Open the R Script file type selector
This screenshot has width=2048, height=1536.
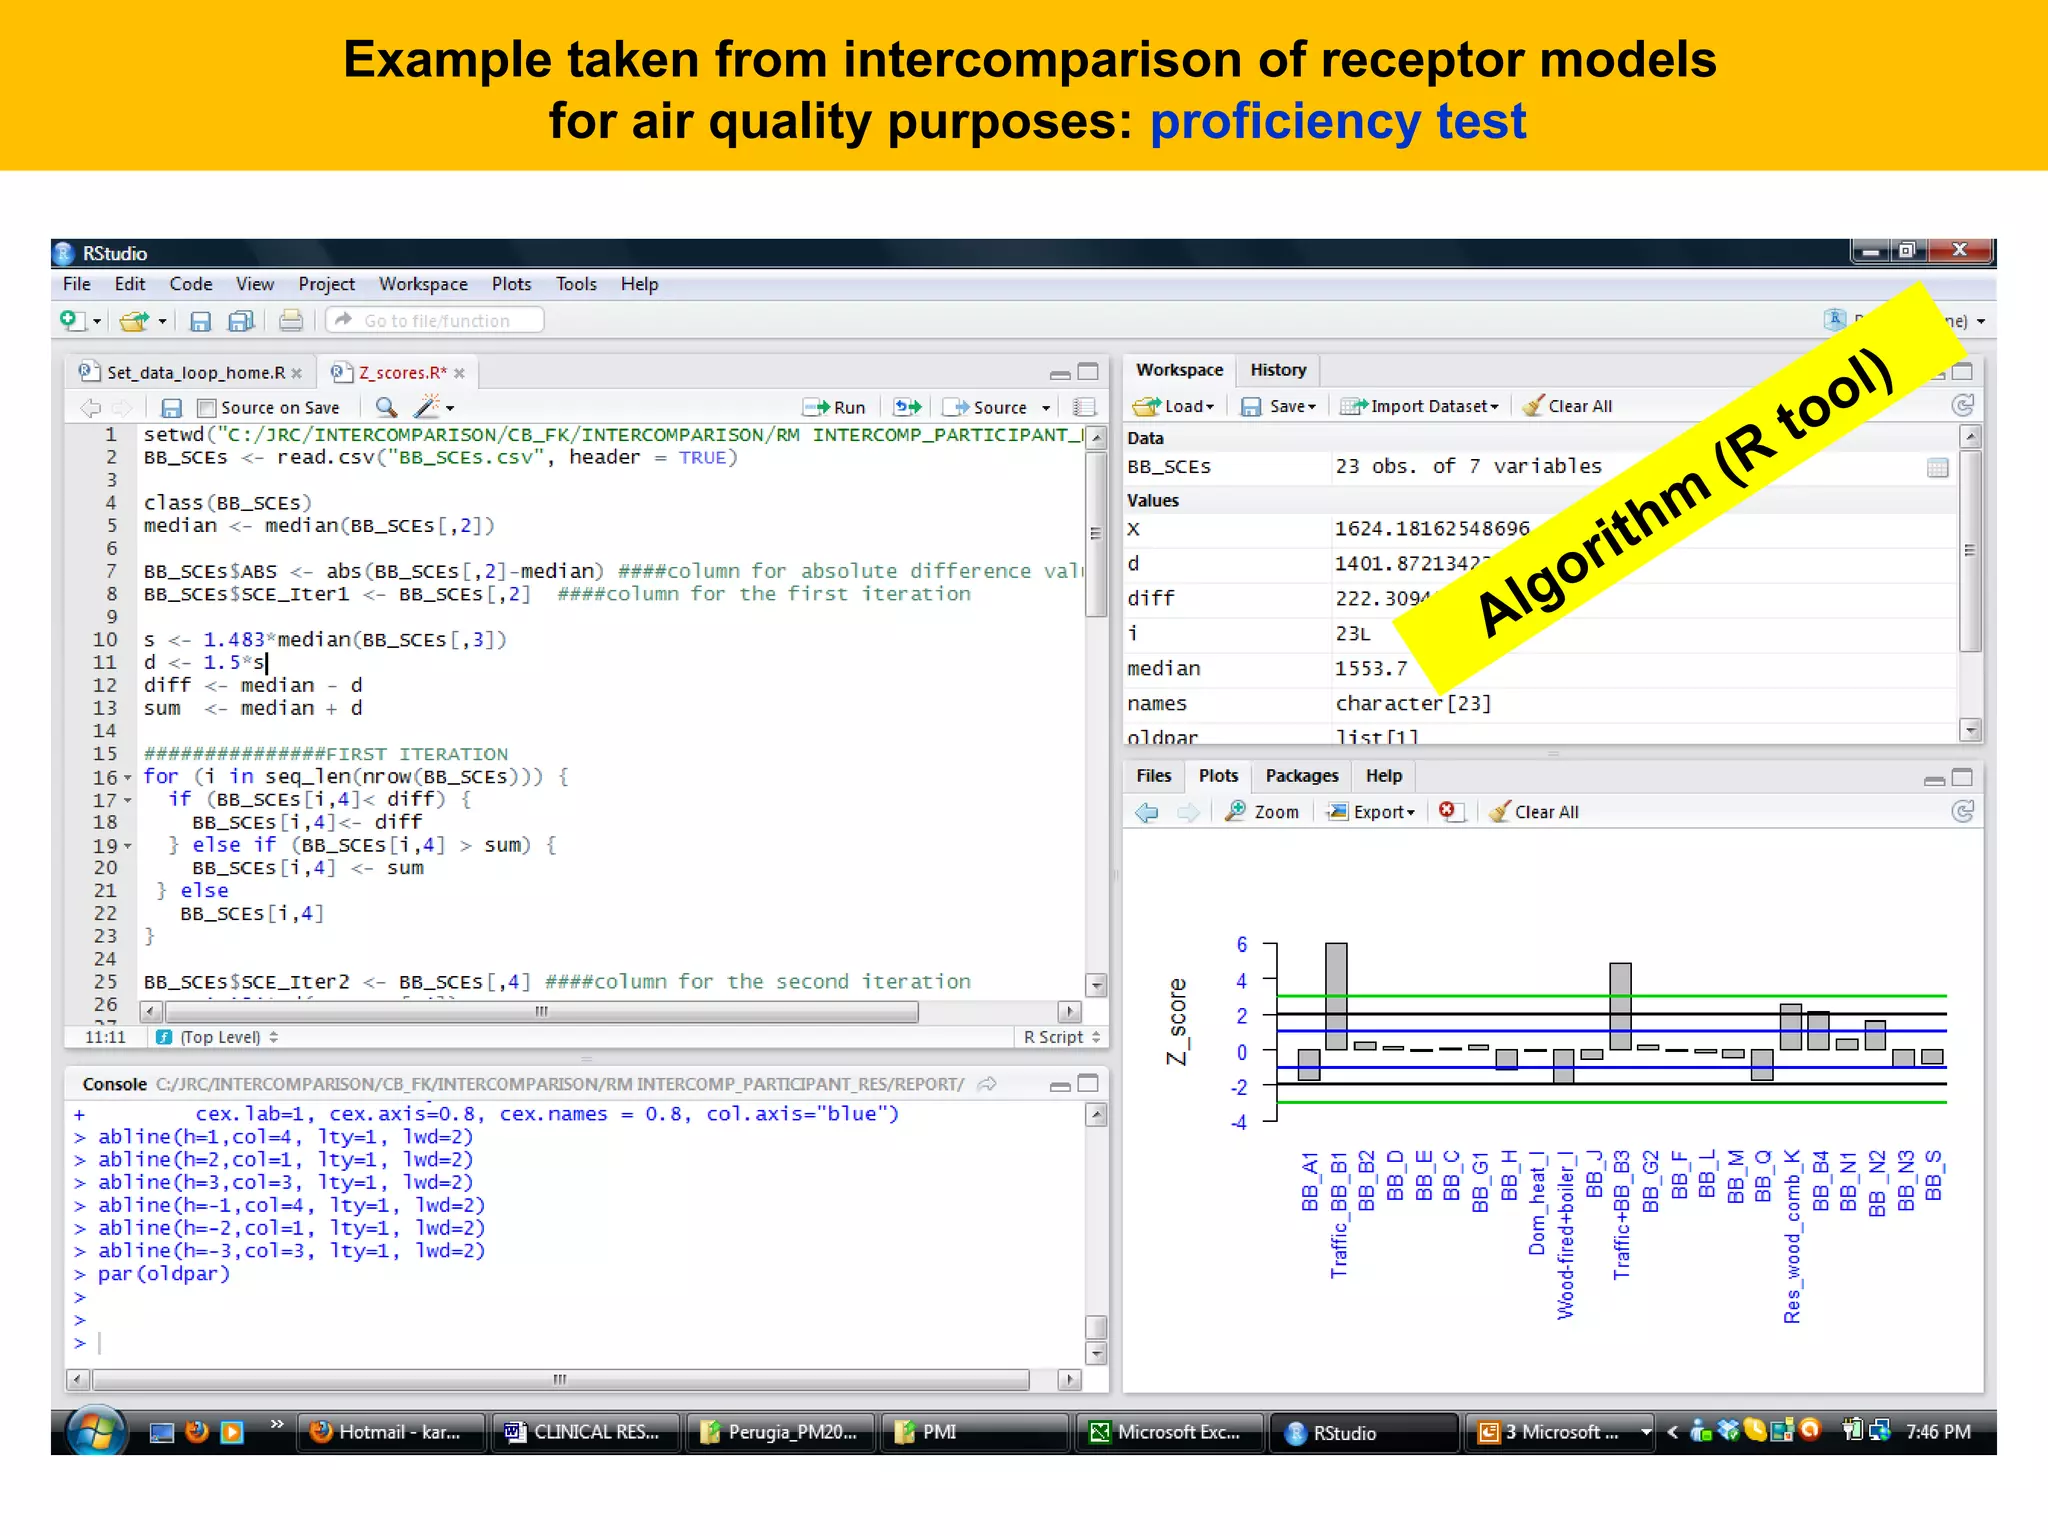click(1061, 1037)
